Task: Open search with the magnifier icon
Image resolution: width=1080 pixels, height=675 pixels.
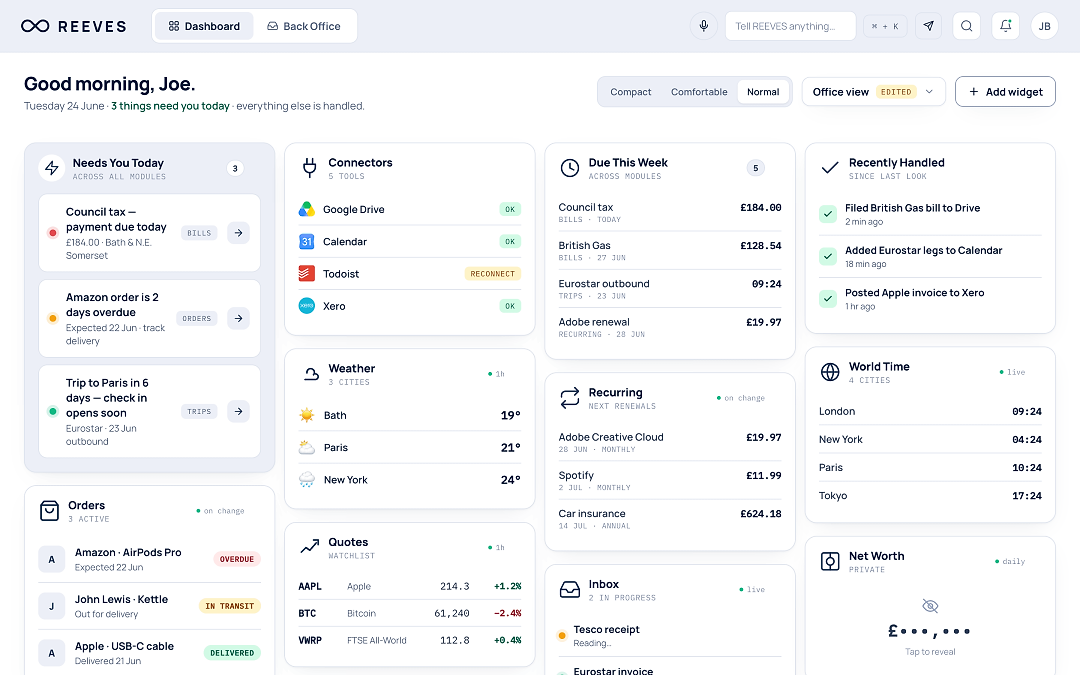Action: [x=966, y=26]
